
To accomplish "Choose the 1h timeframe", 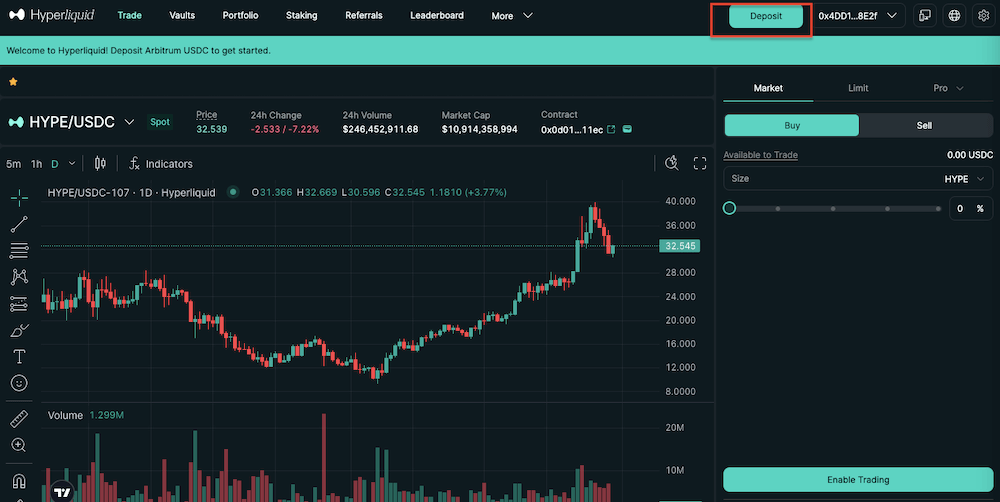I will 36,164.
